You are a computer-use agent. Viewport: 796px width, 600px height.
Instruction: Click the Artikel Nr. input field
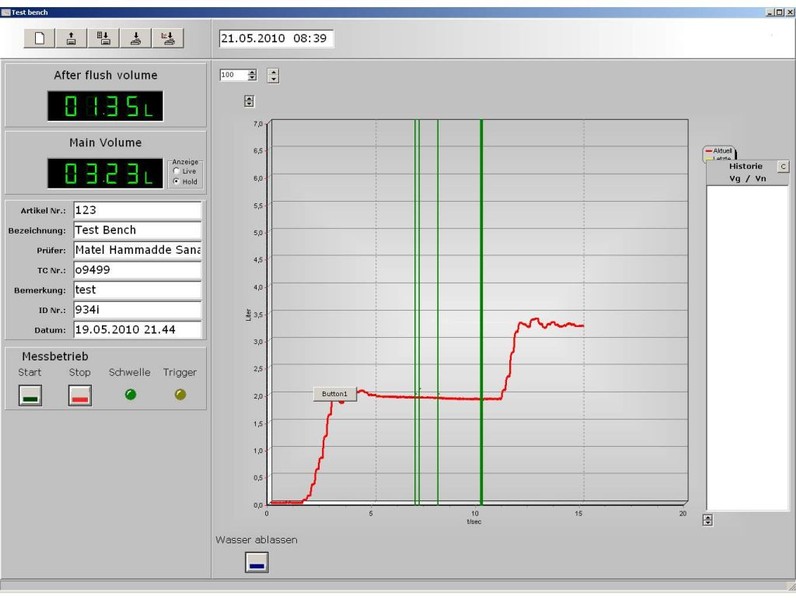[x=137, y=211]
